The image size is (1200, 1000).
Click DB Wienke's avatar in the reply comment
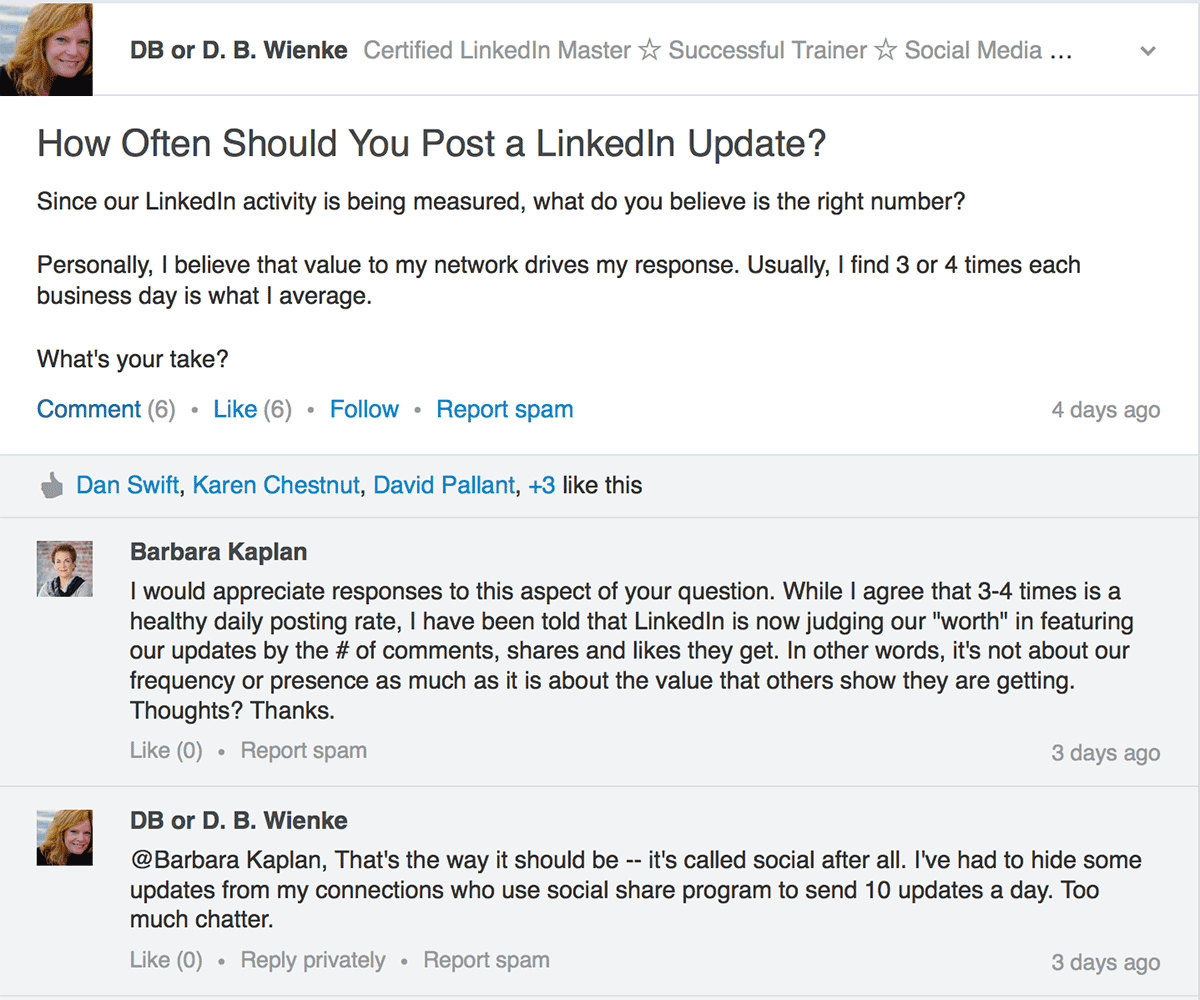(x=65, y=838)
